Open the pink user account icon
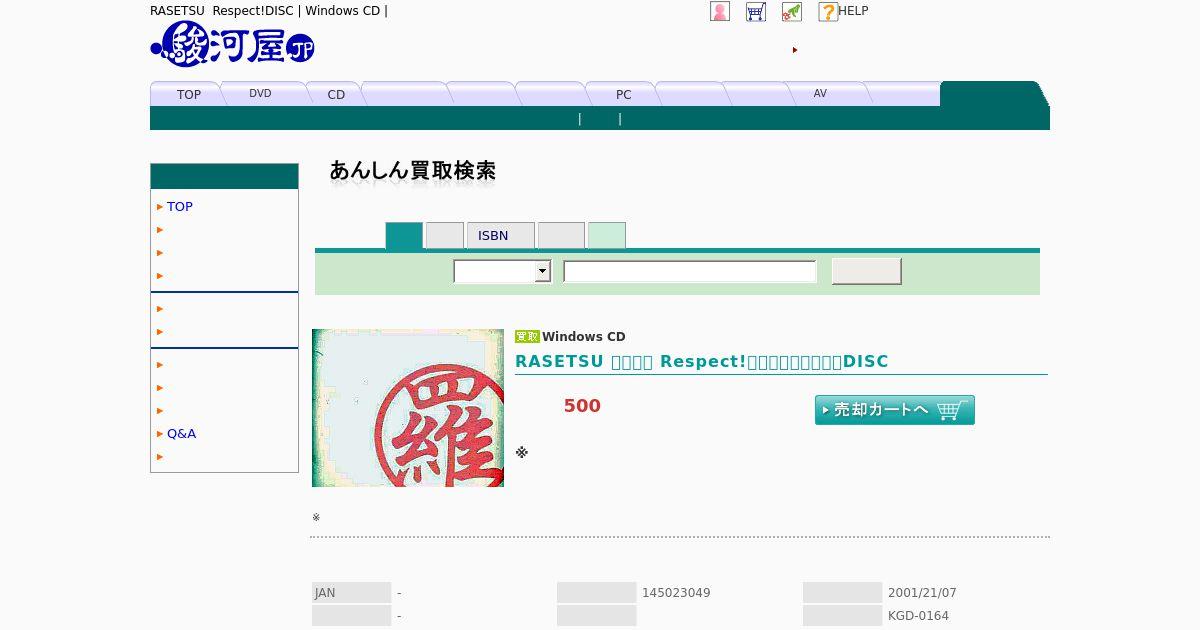This screenshot has width=1200, height=630. pos(720,11)
